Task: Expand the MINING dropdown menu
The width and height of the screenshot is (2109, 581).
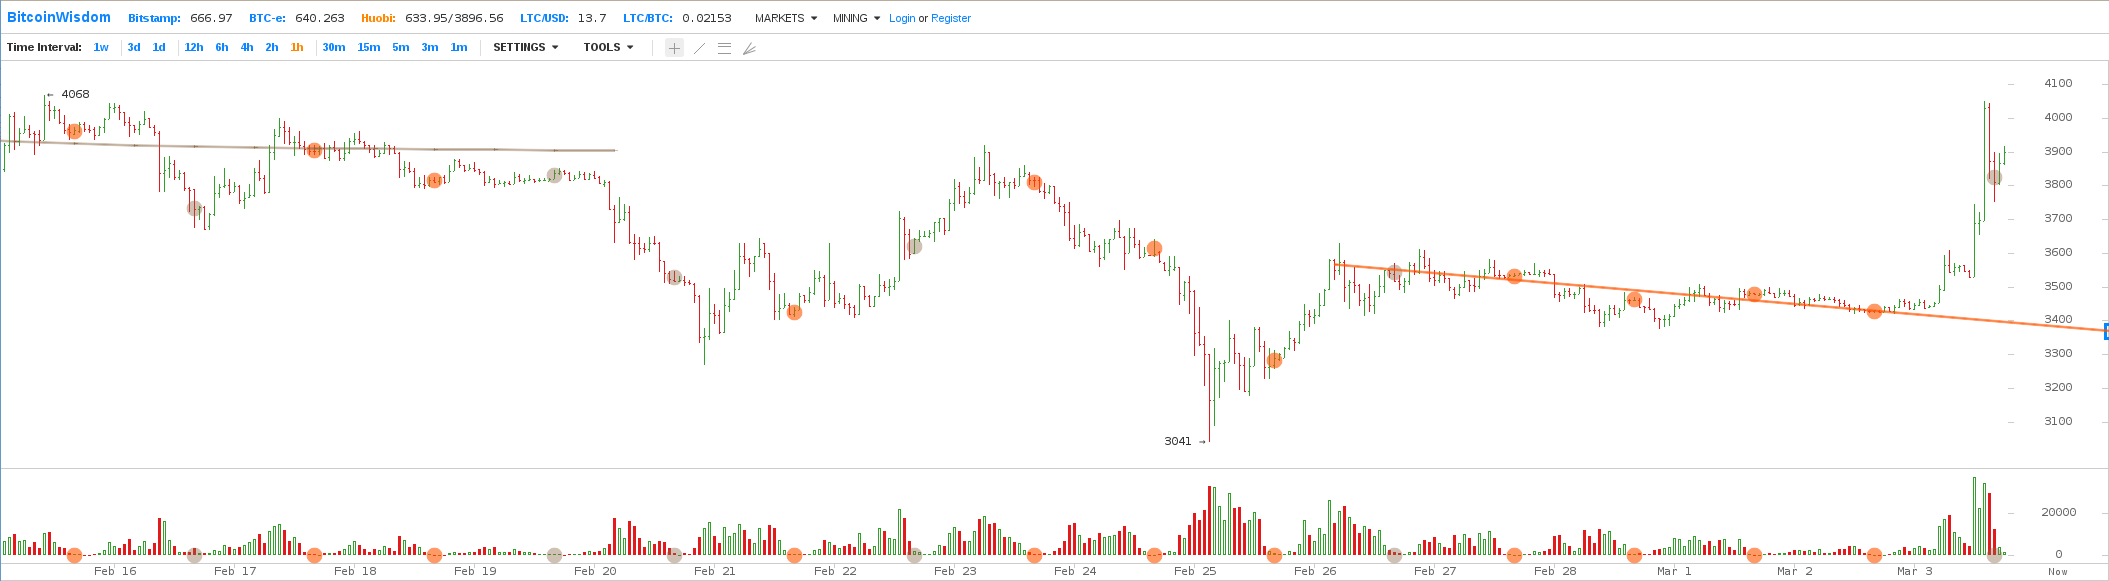Action: click(x=856, y=18)
